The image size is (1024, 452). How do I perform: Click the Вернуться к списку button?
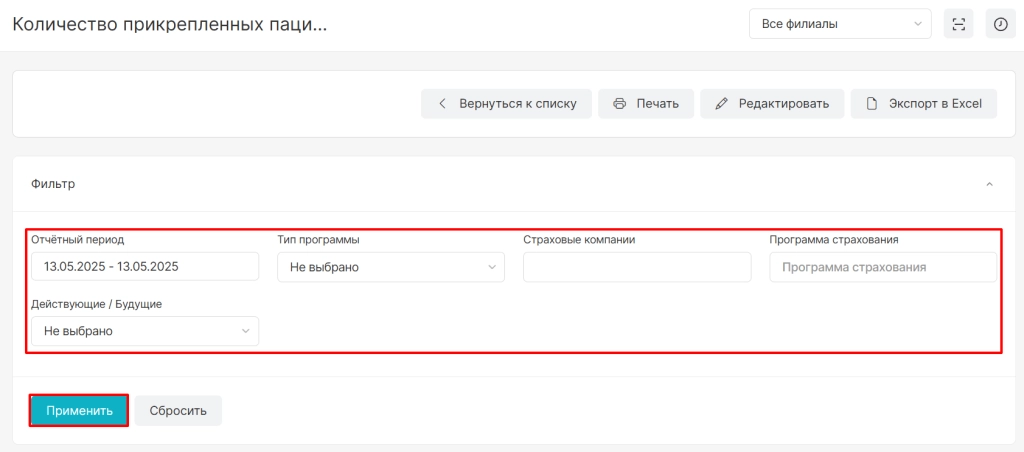click(506, 104)
